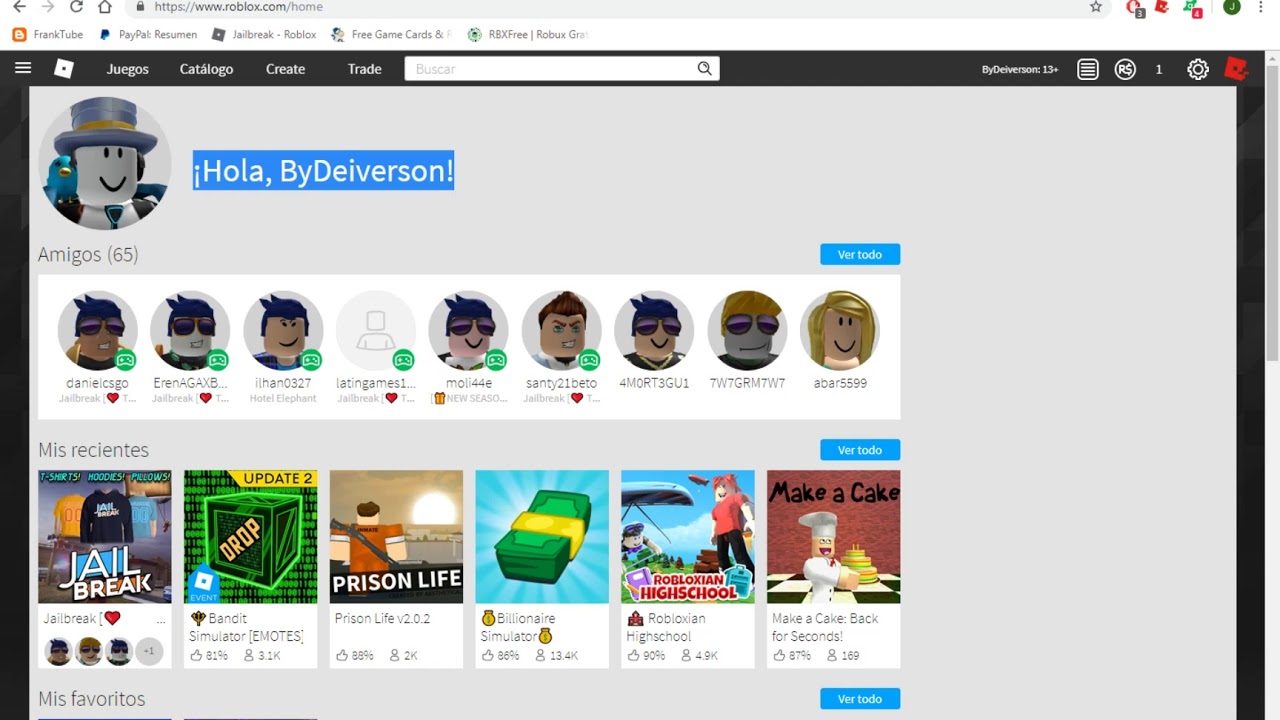Open the news feed list icon
1280x720 pixels.
pos(1088,69)
